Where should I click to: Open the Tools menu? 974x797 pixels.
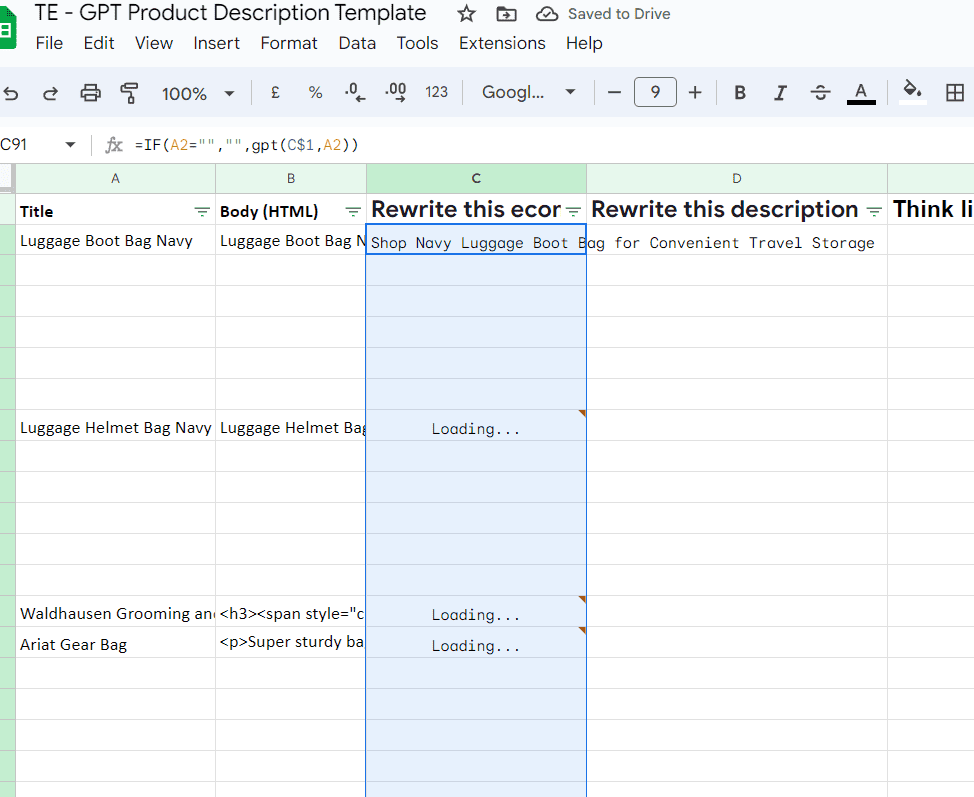click(x=417, y=43)
